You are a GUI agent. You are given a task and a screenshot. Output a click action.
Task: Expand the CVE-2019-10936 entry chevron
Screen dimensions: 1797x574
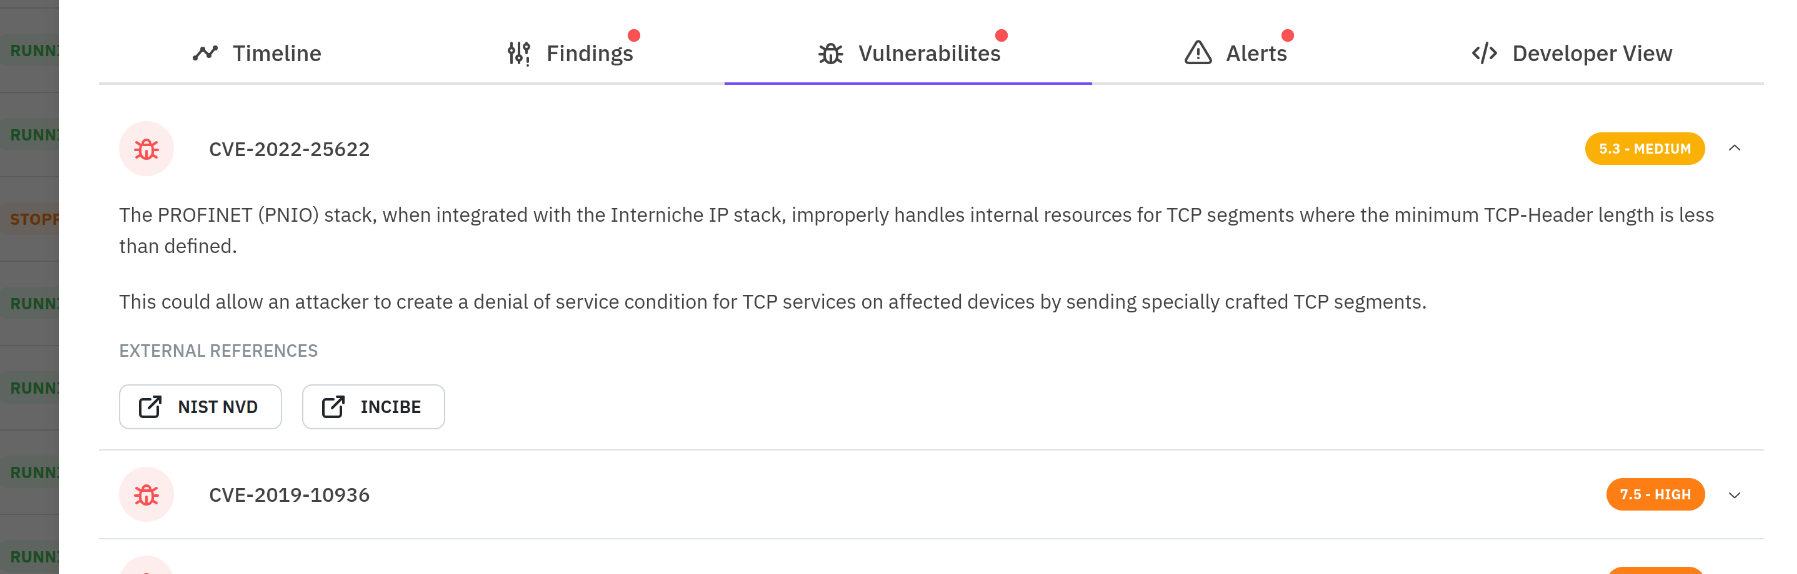[x=1734, y=495]
